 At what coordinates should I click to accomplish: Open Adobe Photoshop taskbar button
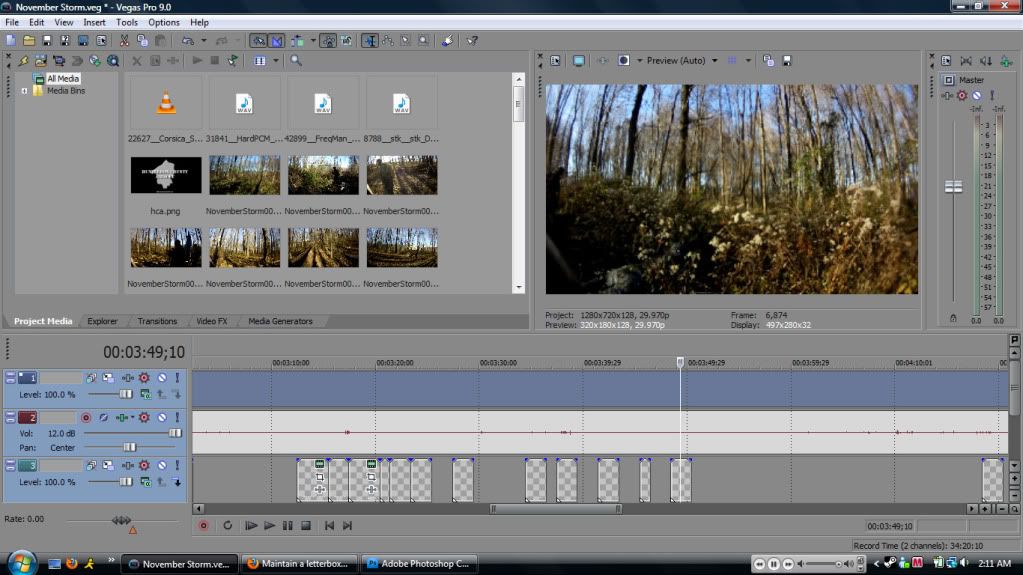(x=420, y=563)
